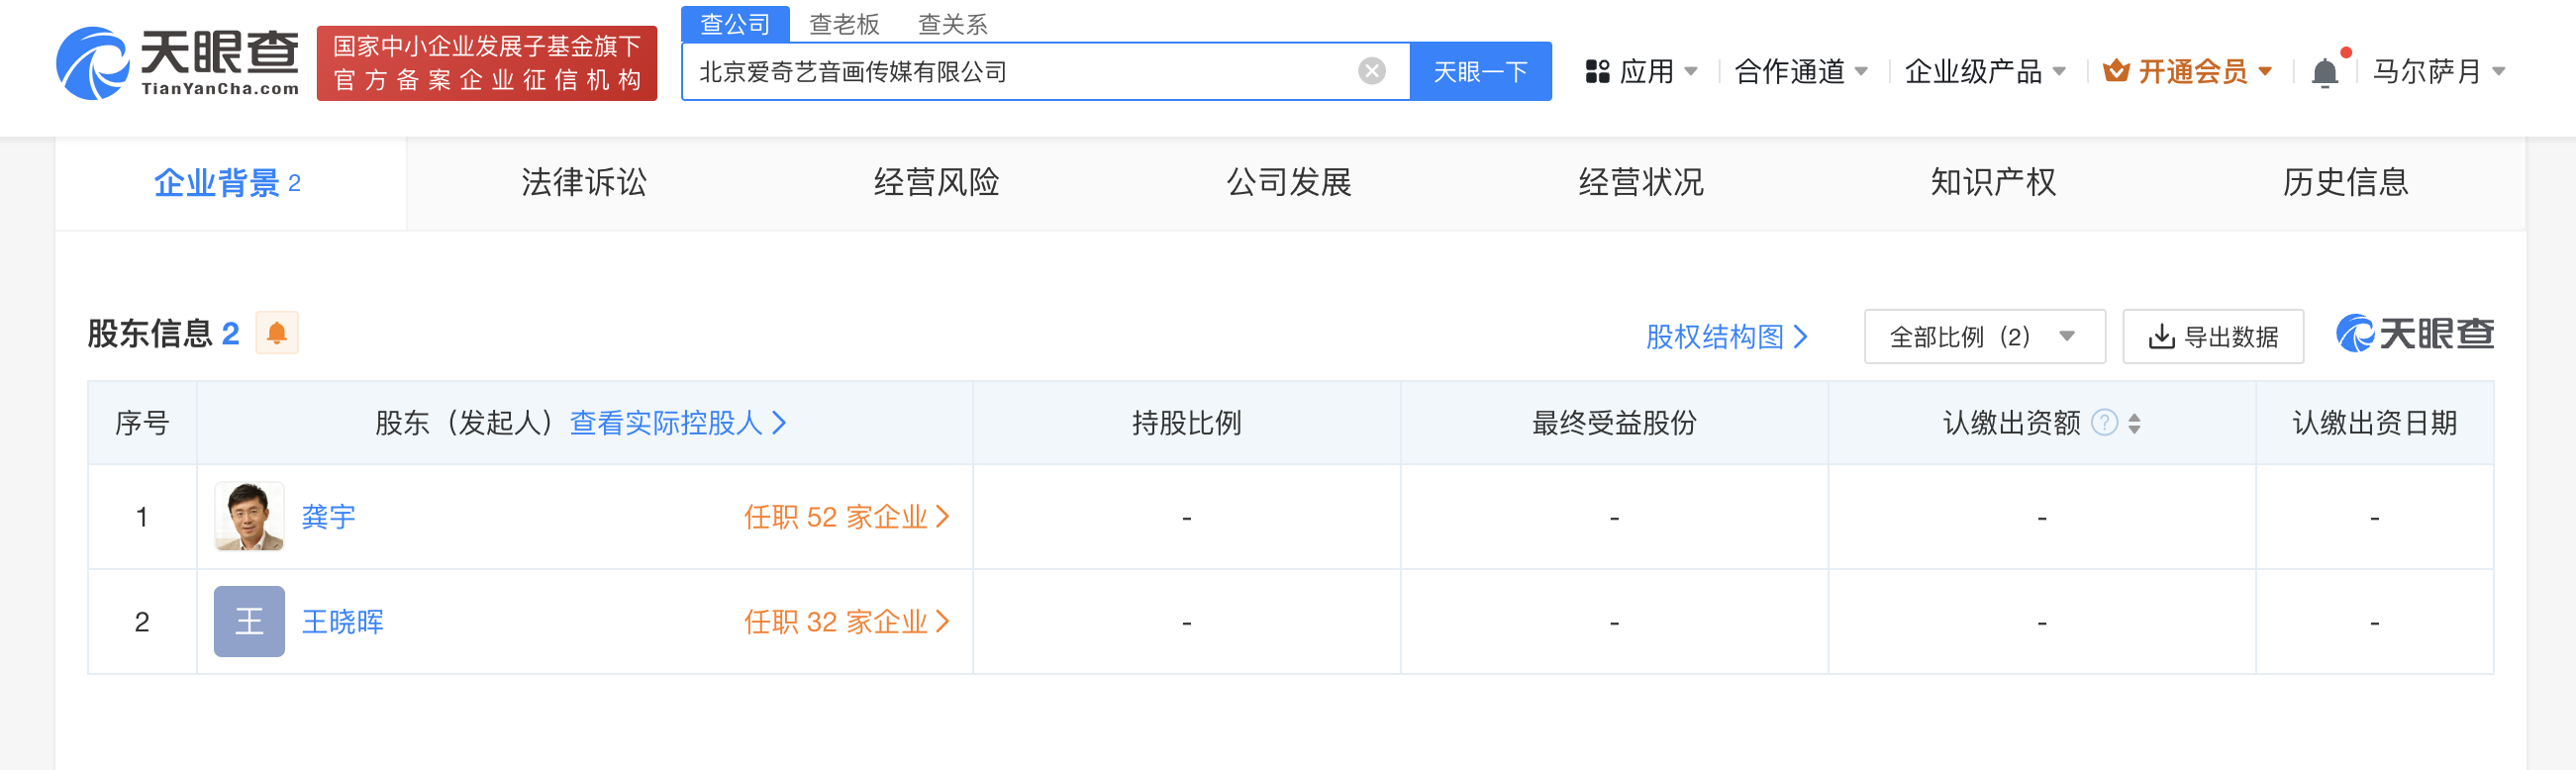This screenshot has width=2576, height=770.
Task: Click the 开通会员 crown icon
Action: tap(2116, 71)
